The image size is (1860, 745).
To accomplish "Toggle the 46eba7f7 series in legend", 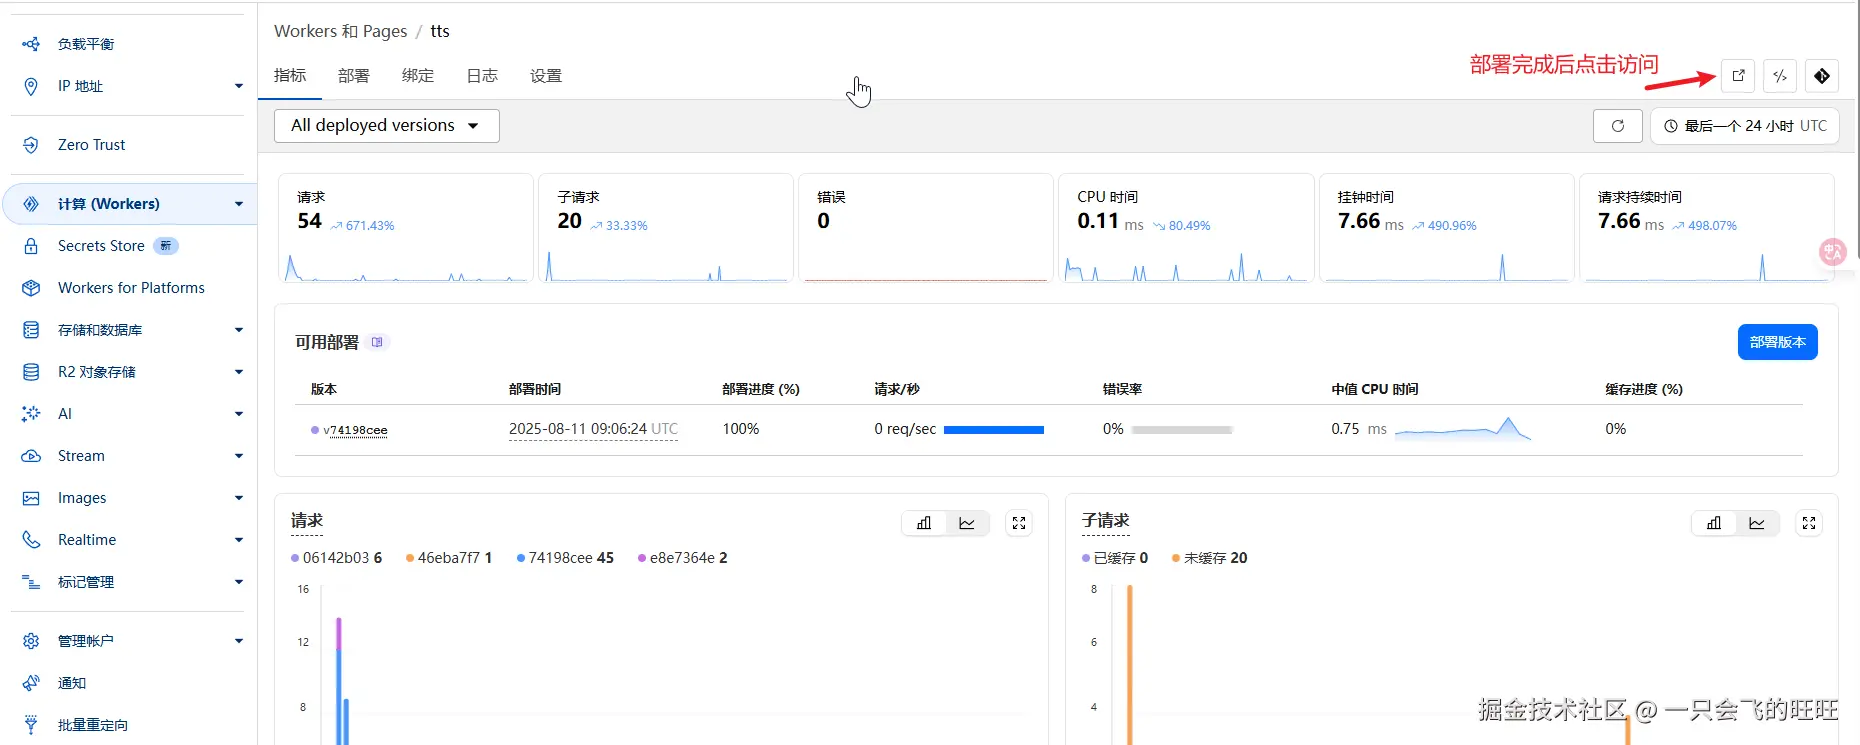I will click(x=449, y=558).
